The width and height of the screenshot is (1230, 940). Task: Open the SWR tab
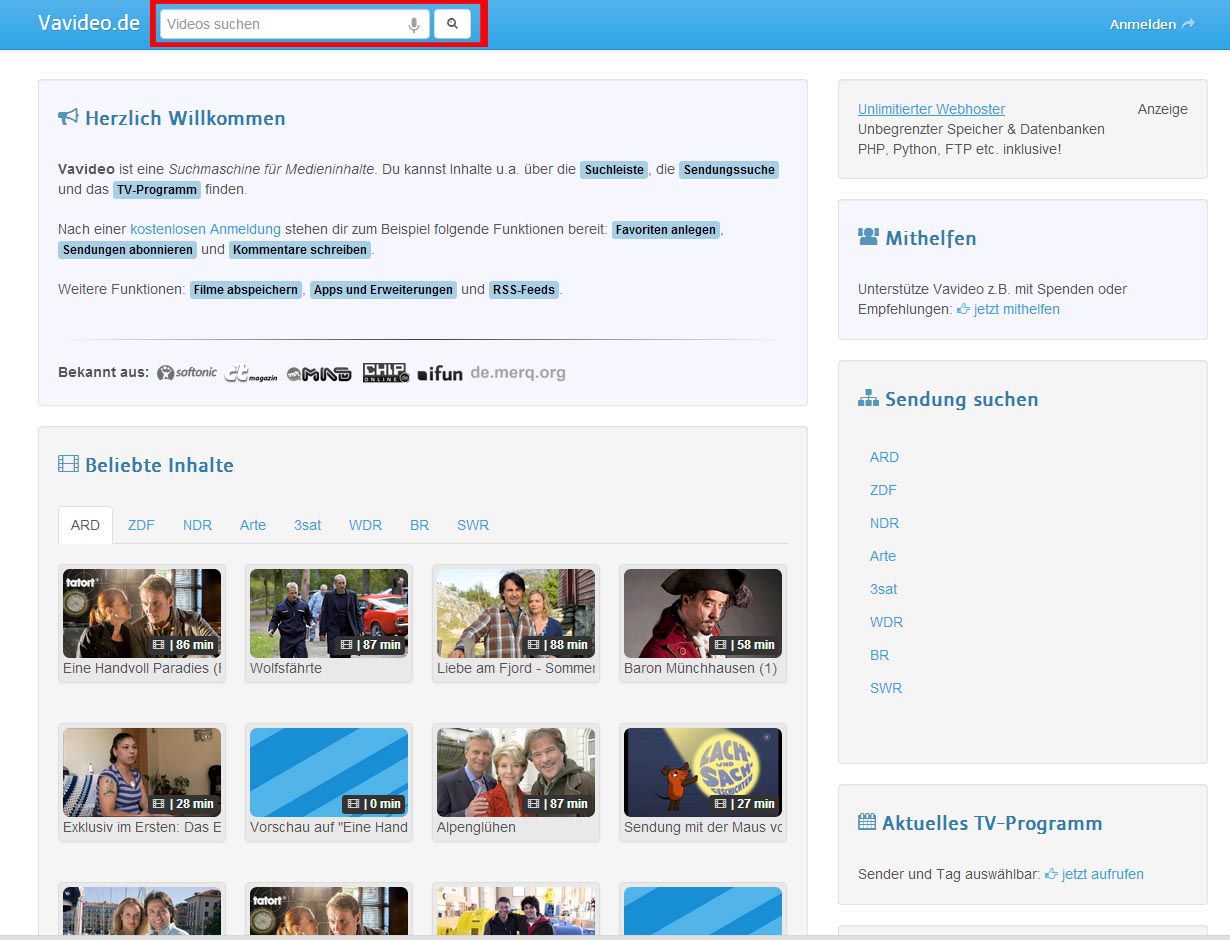[x=473, y=525]
